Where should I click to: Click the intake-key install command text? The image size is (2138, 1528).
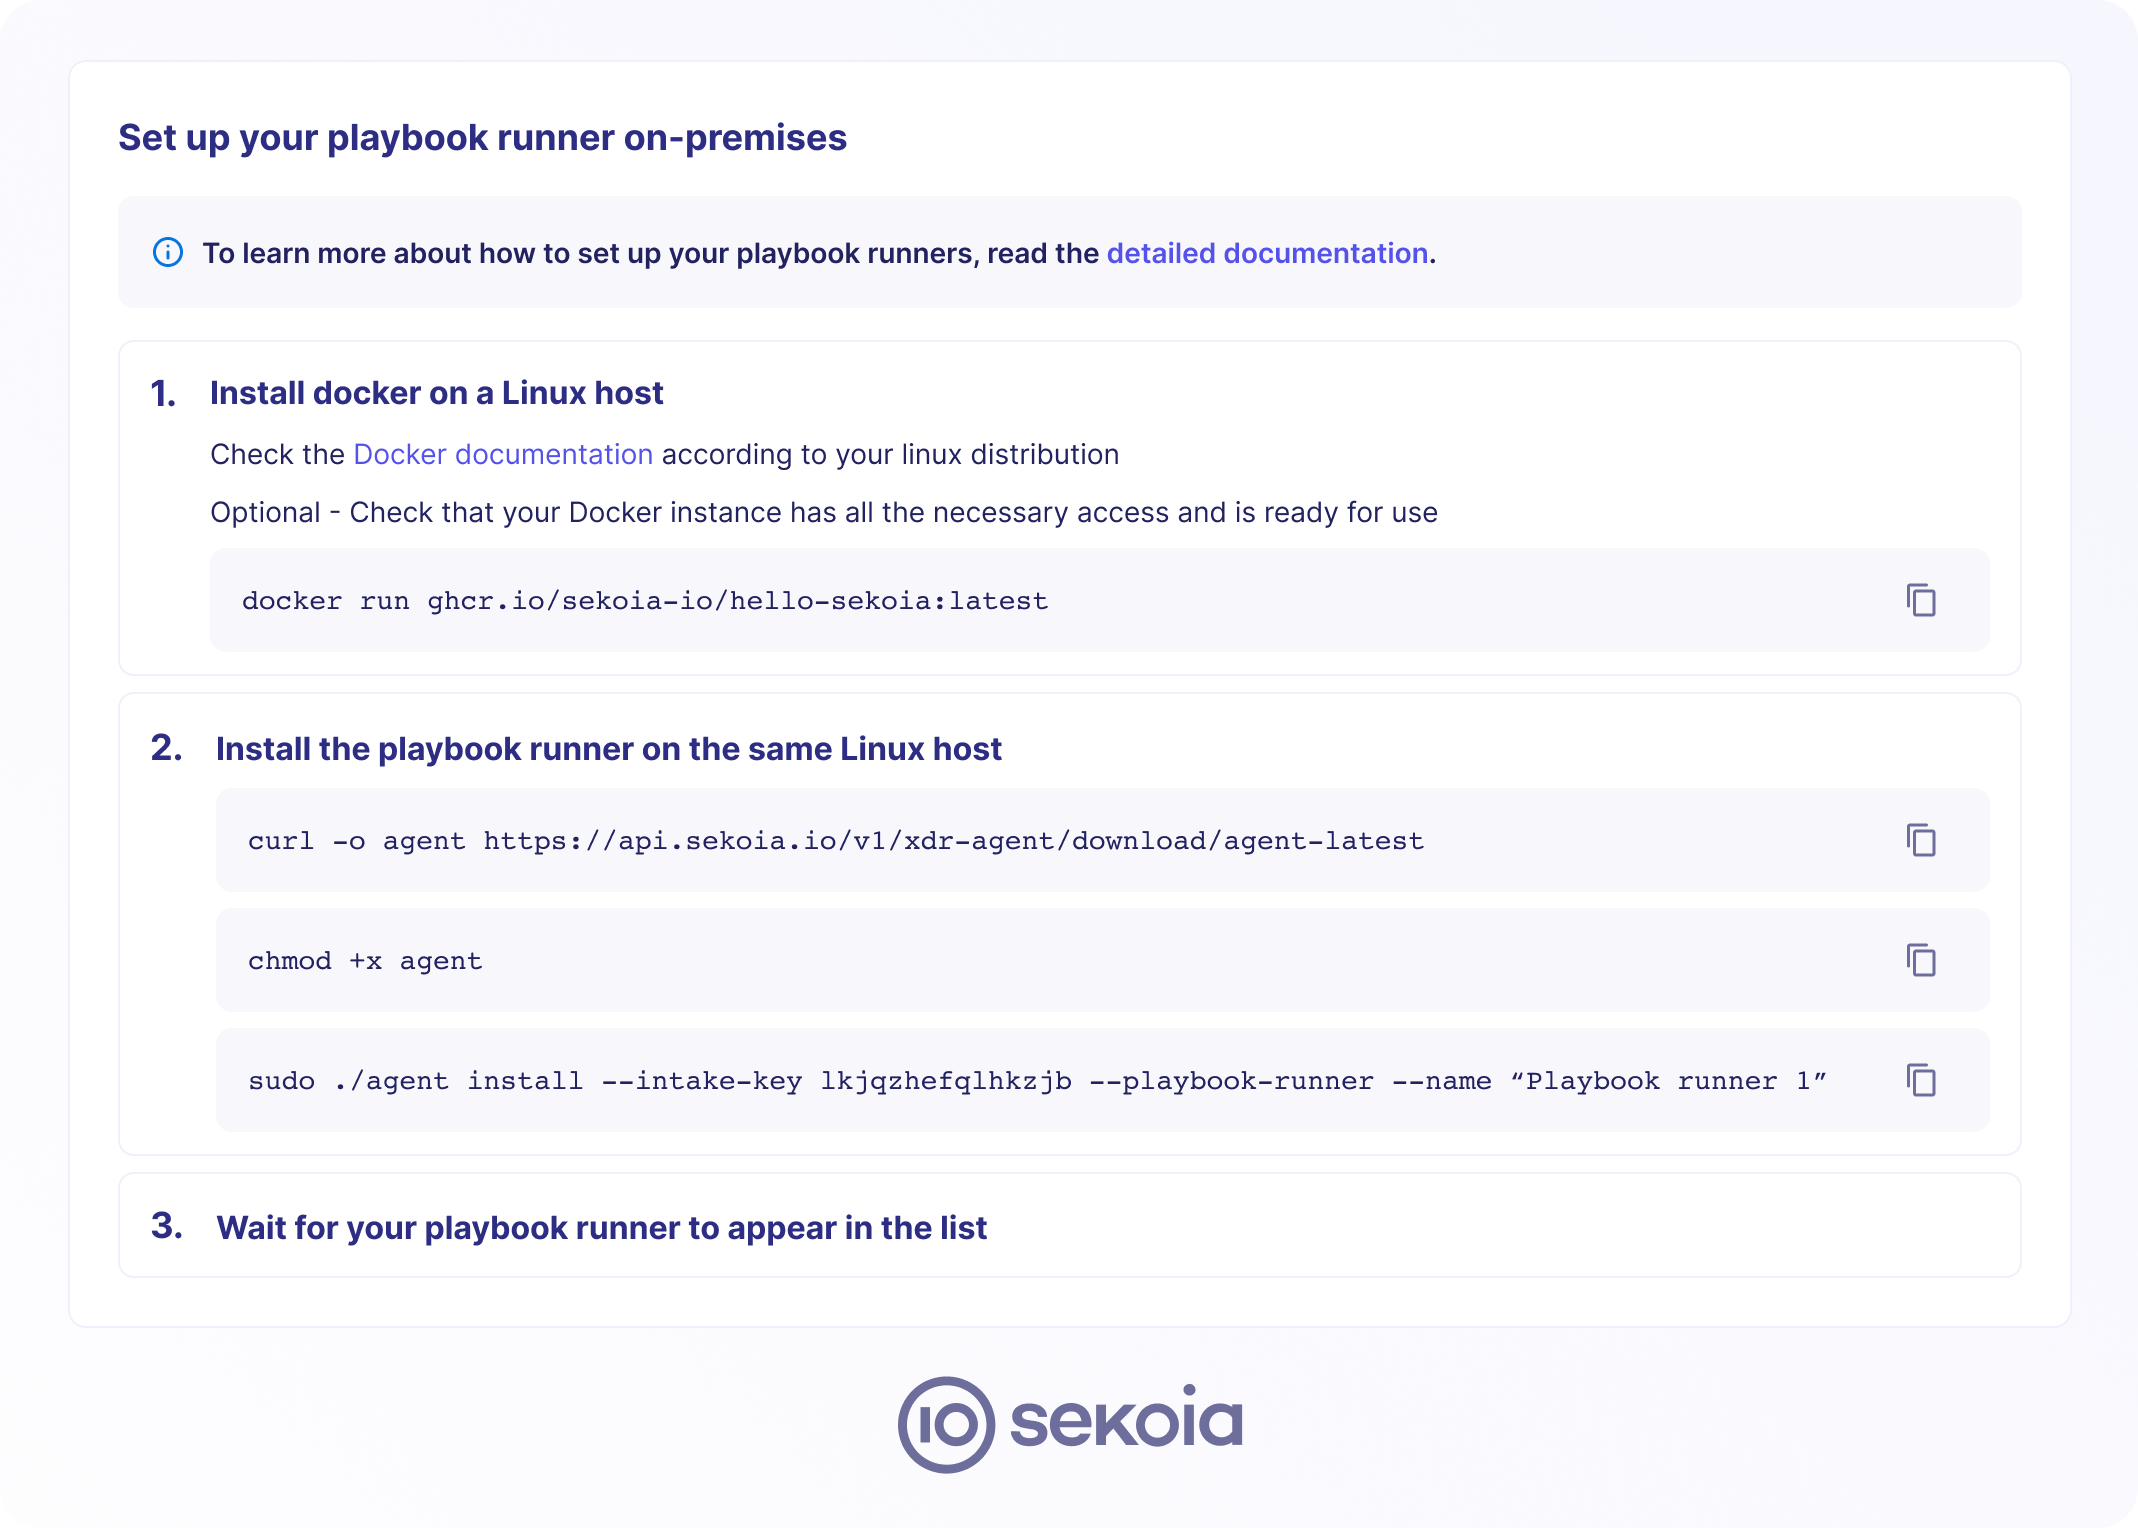click(1036, 1081)
